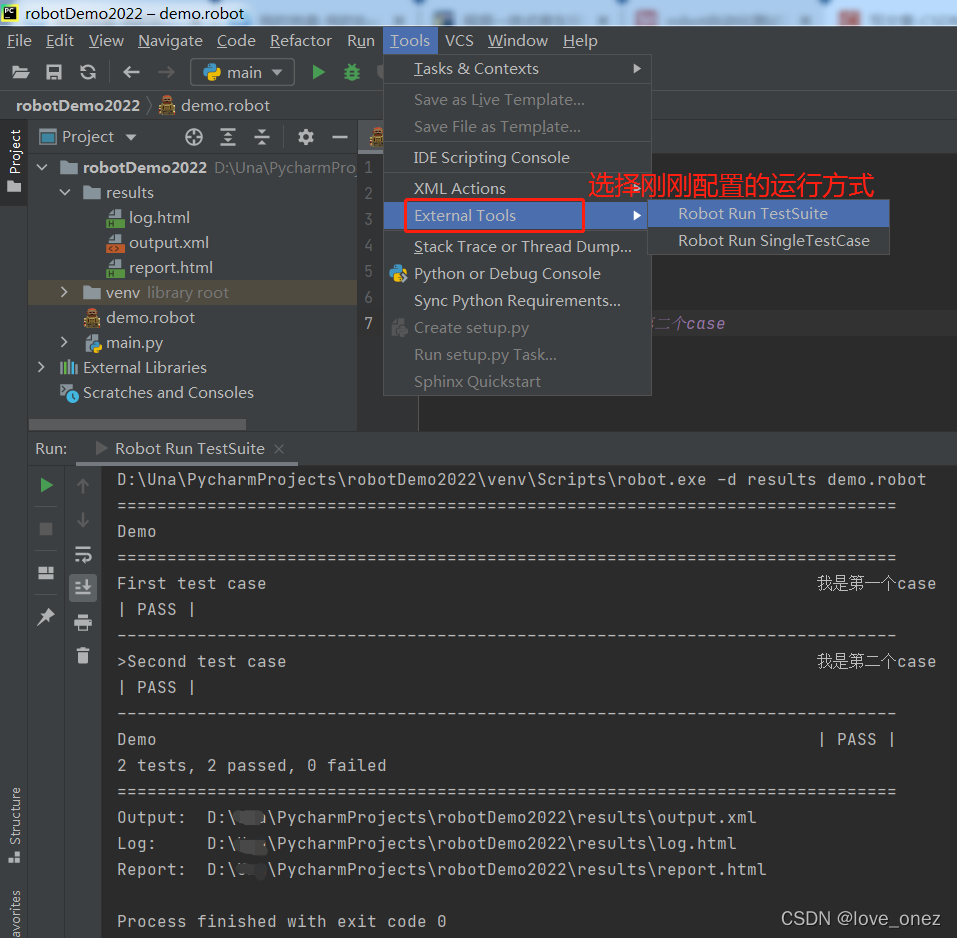Toggle scroll-to-end in the console sidebar
The image size is (957, 938).
point(83,588)
